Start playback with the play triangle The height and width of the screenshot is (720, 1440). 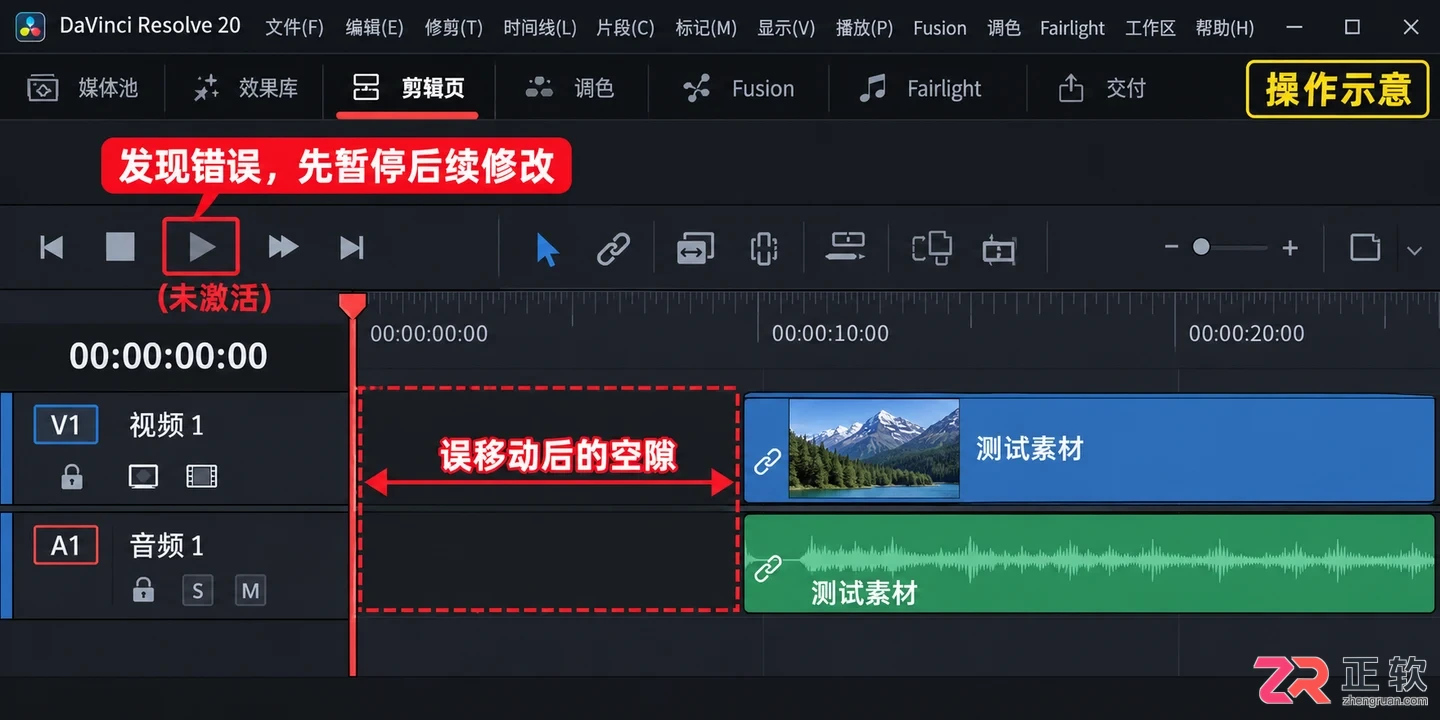[202, 246]
